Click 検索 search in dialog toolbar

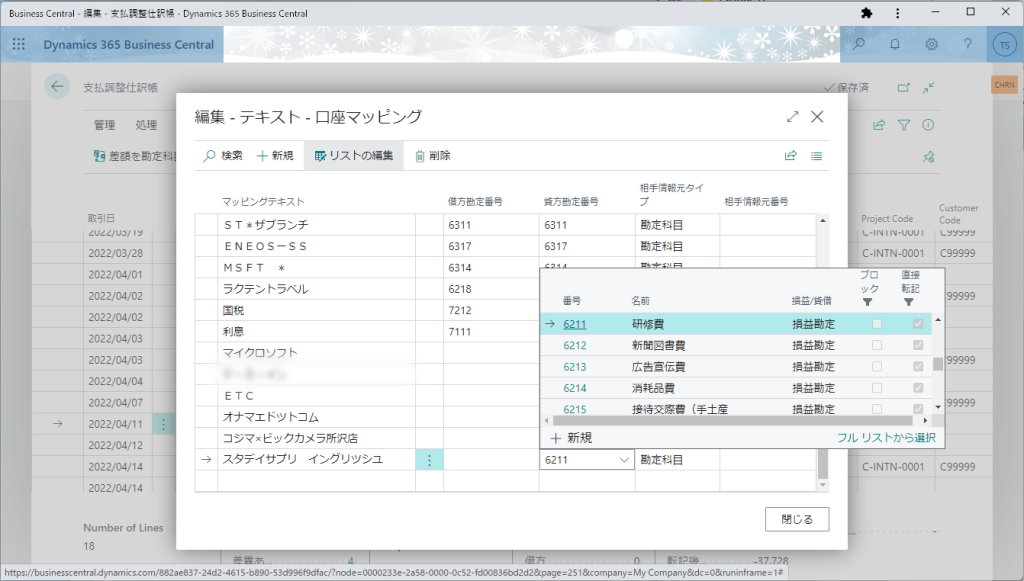(223, 155)
